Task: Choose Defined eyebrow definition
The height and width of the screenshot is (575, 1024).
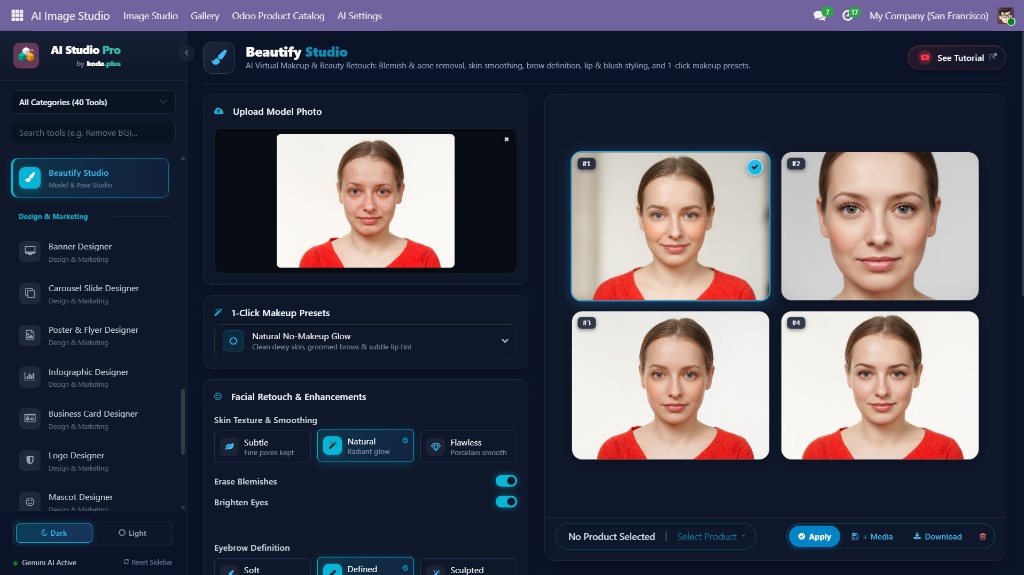Action: click(366, 567)
